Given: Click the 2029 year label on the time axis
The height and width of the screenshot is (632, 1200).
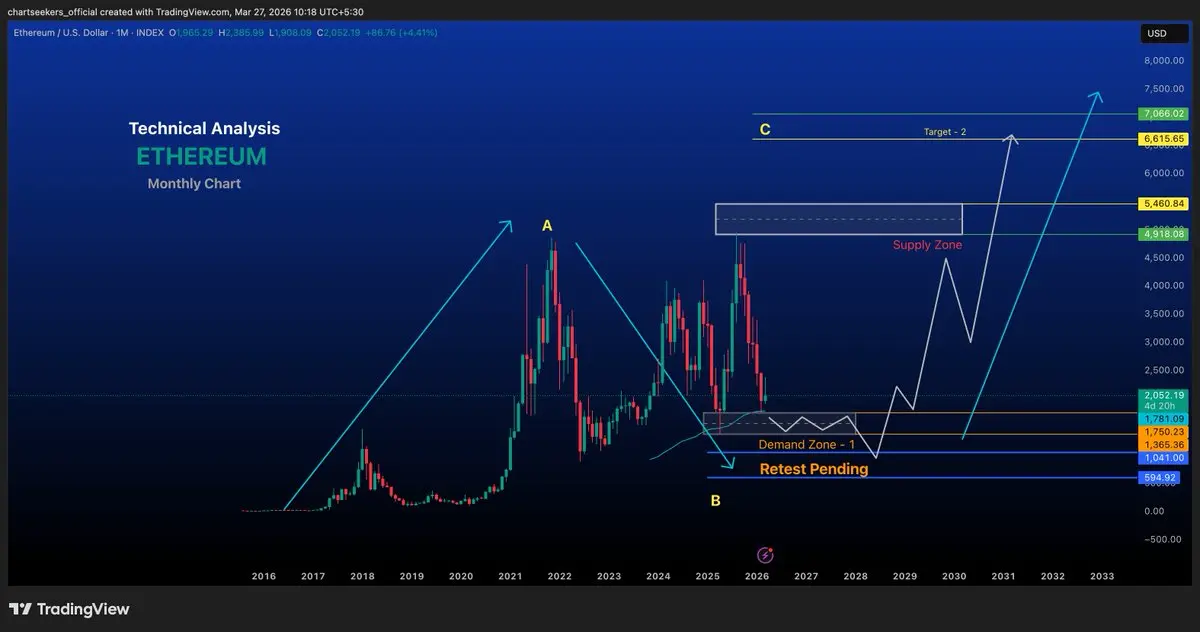Looking at the screenshot, I should tap(904, 576).
